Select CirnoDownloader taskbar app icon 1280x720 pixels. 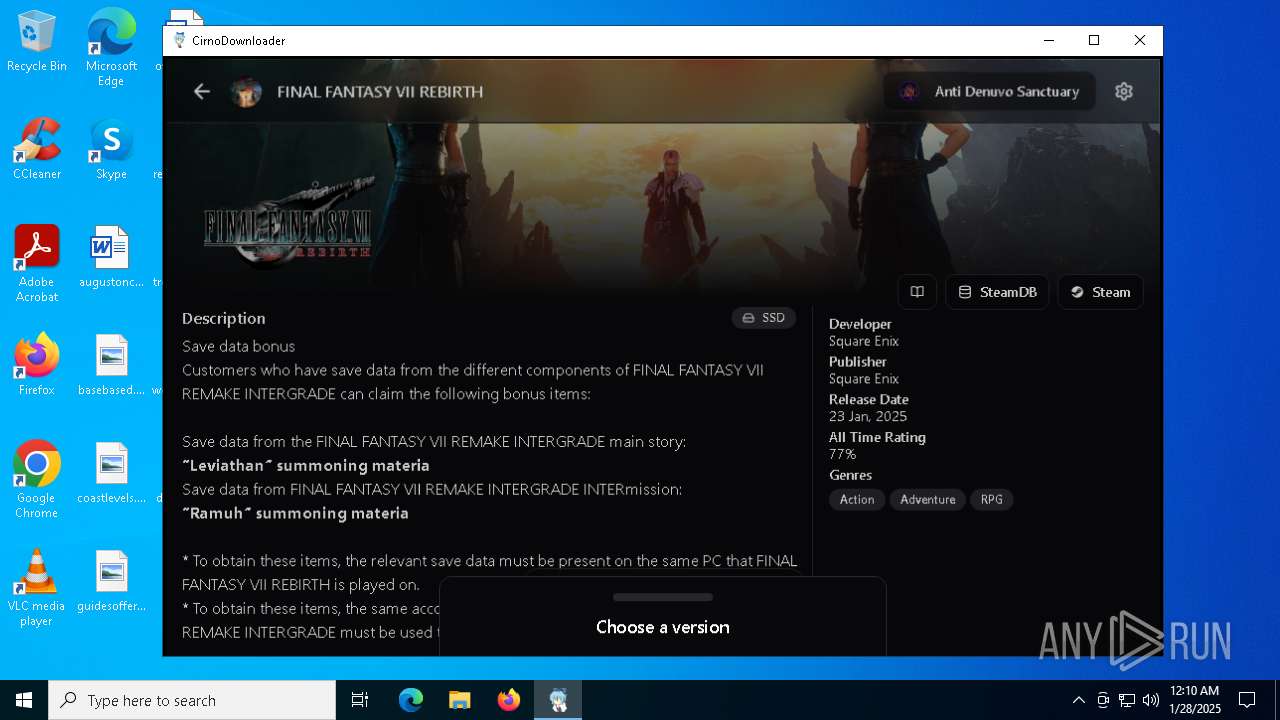558,700
